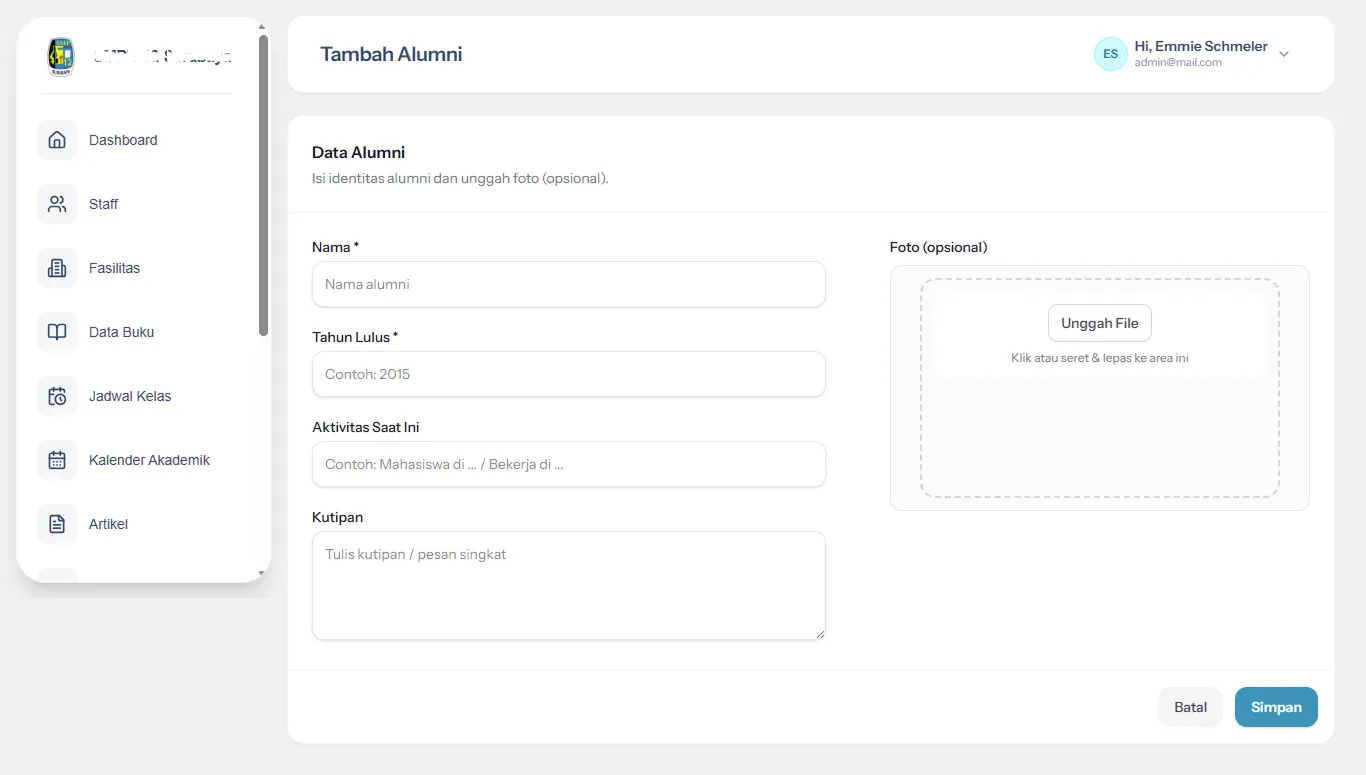1366x775 pixels.
Task: Click the ES user avatar
Action: (1111, 54)
